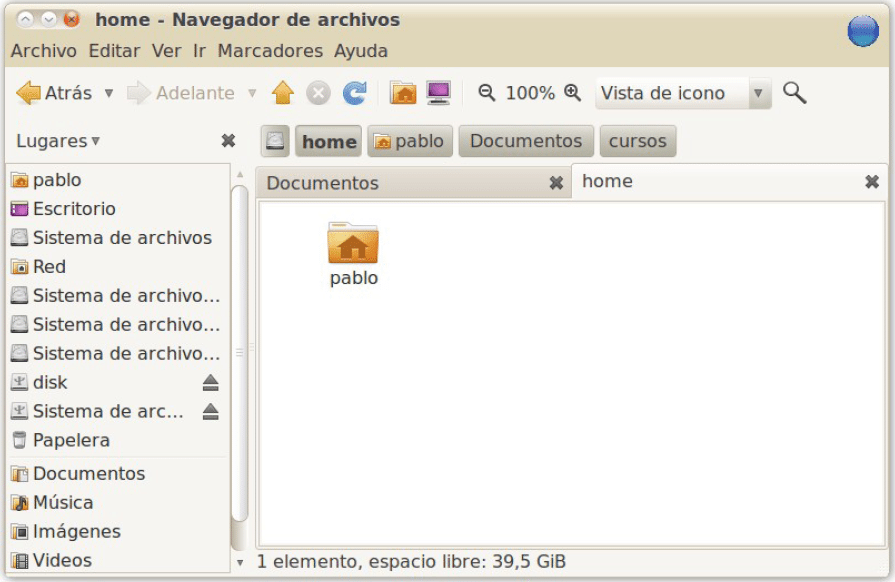Eject the disk volume in sidebar

[x=210, y=383]
